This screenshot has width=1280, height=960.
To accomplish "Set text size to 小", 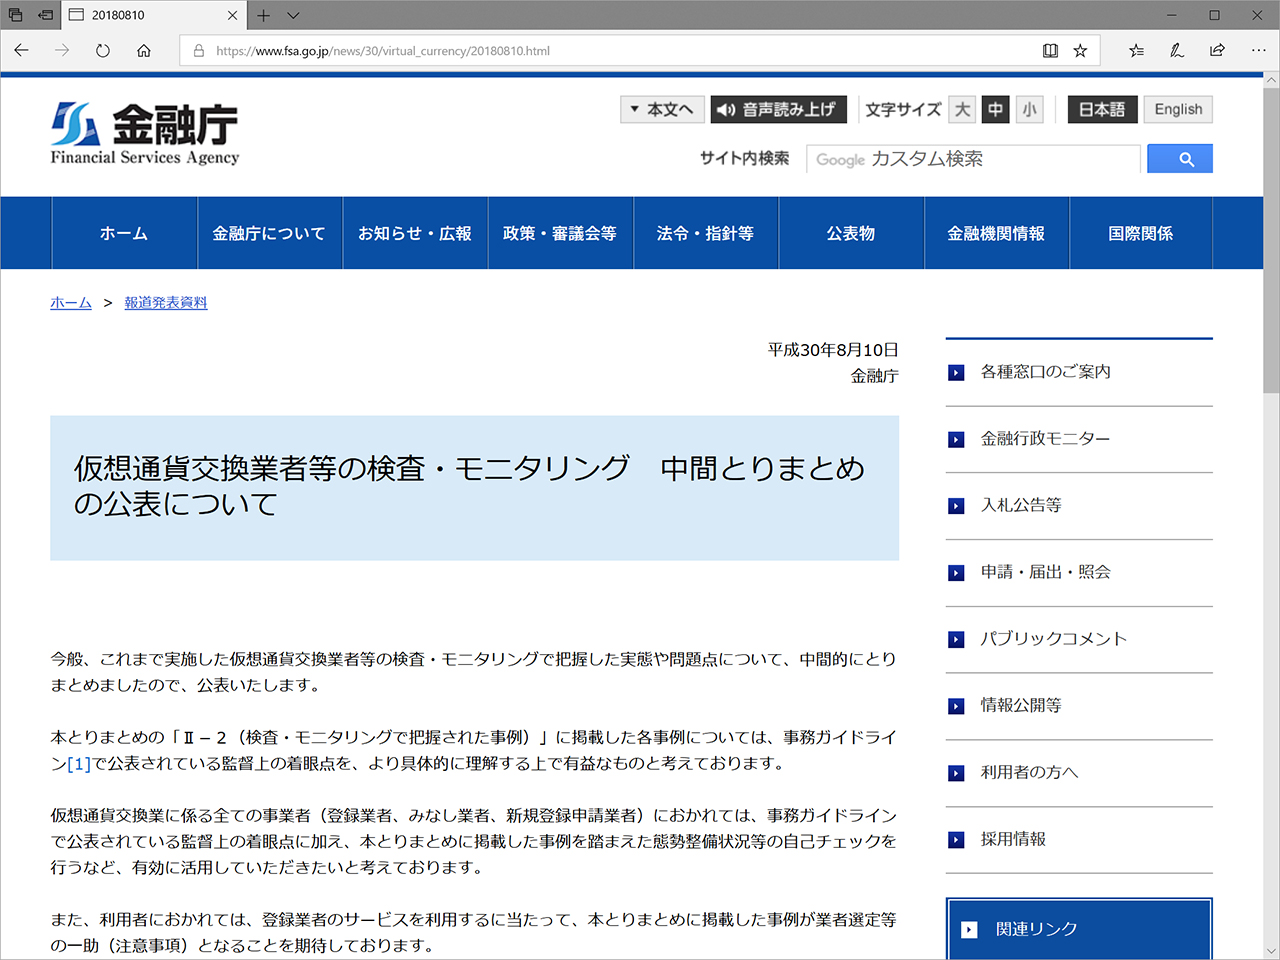I will tap(1029, 109).
